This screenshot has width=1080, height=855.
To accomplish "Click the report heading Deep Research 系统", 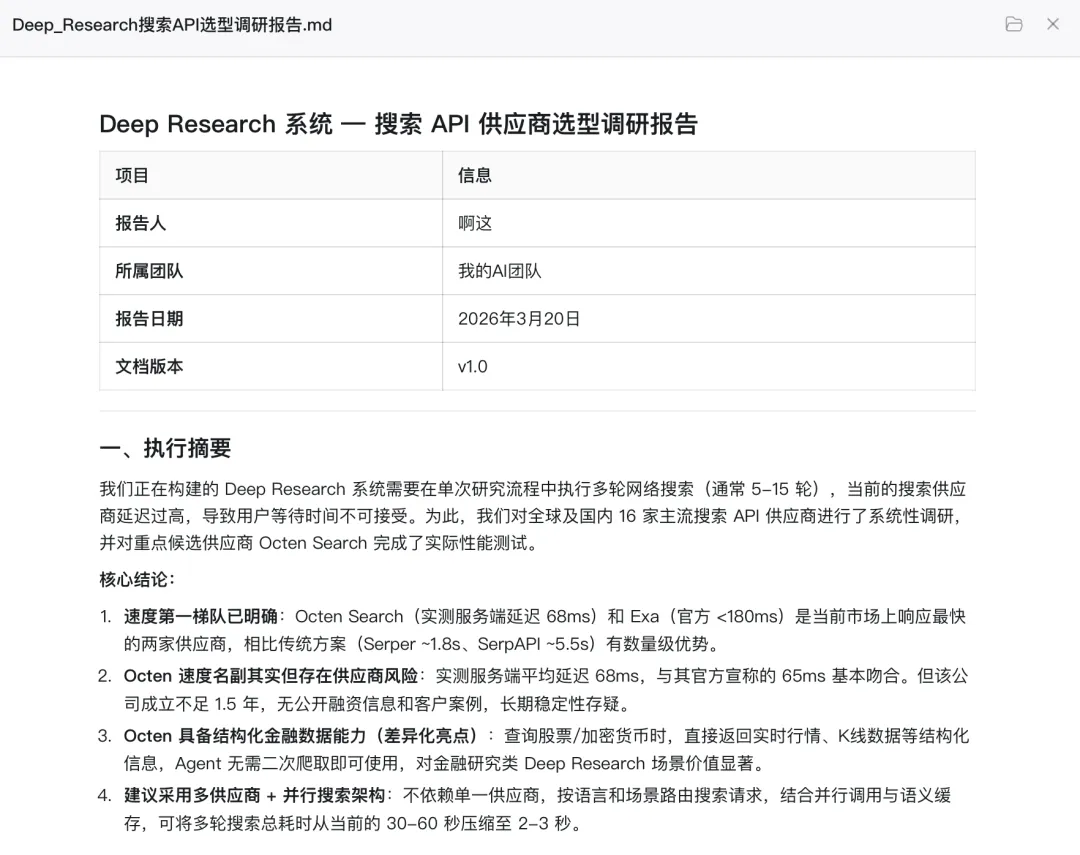I will tap(399, 124).
